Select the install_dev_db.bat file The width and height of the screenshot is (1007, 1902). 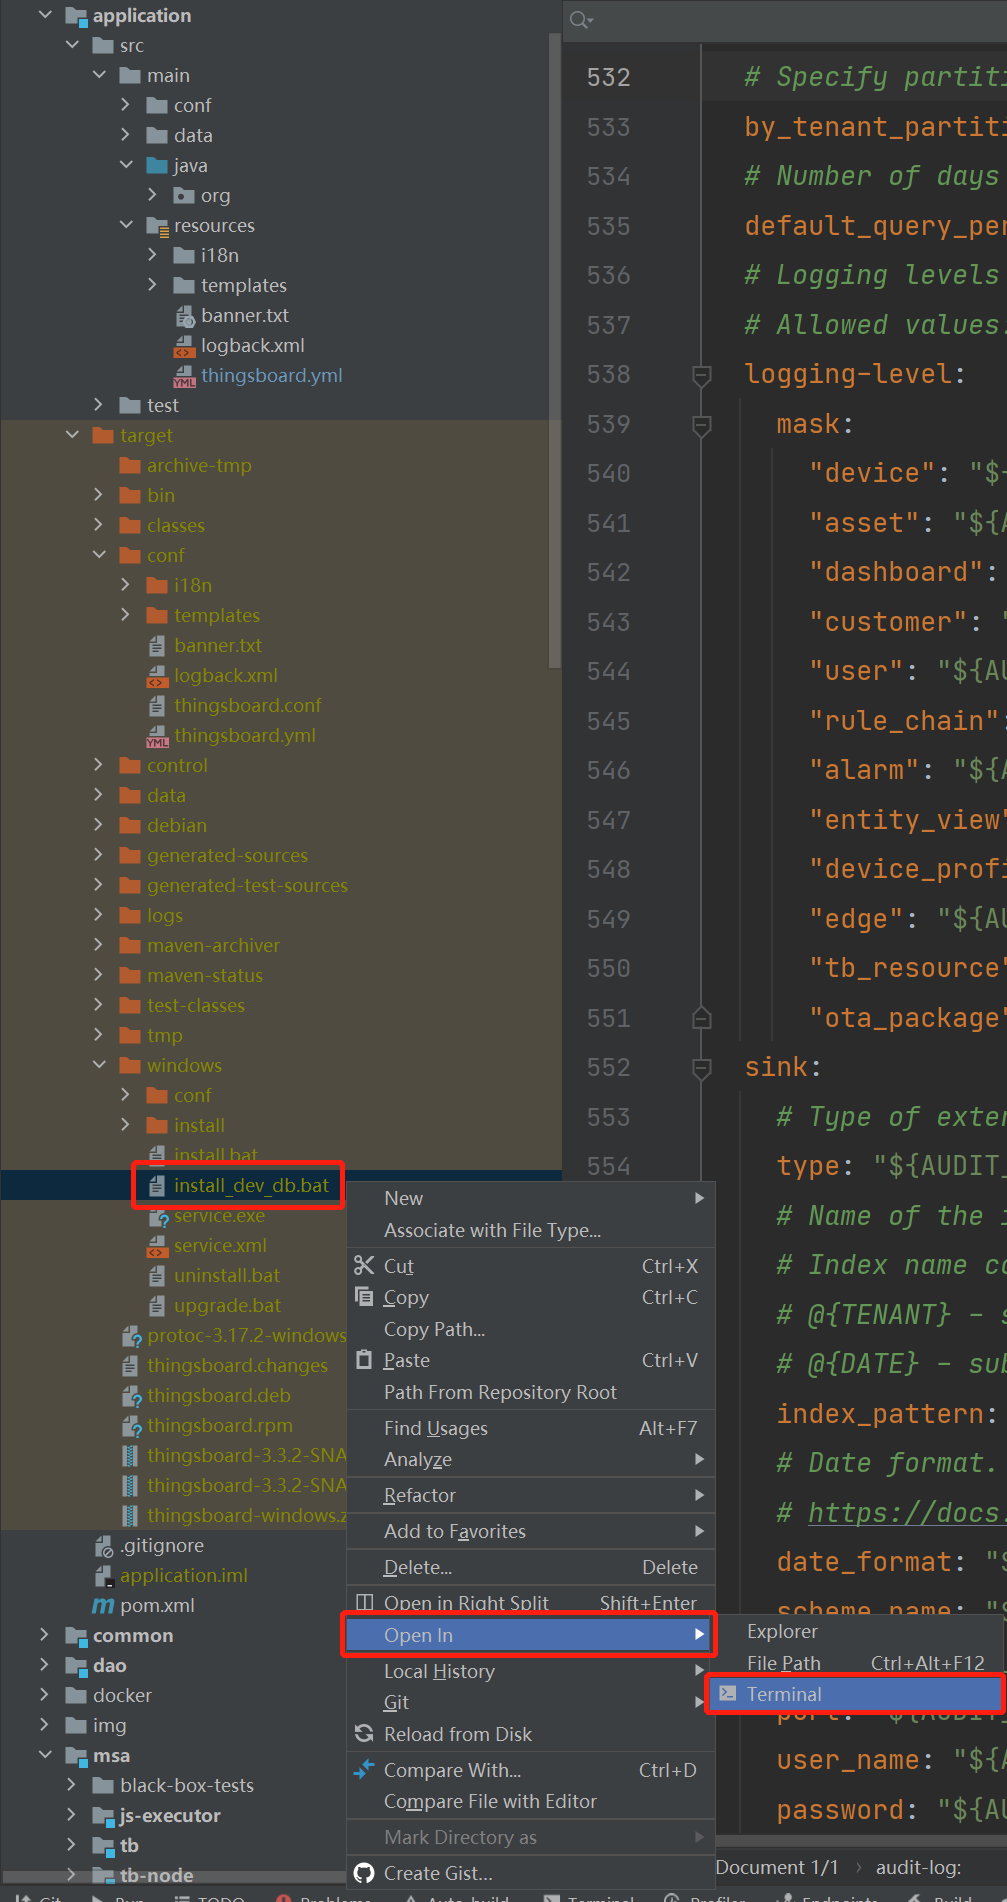point(251,1185)
